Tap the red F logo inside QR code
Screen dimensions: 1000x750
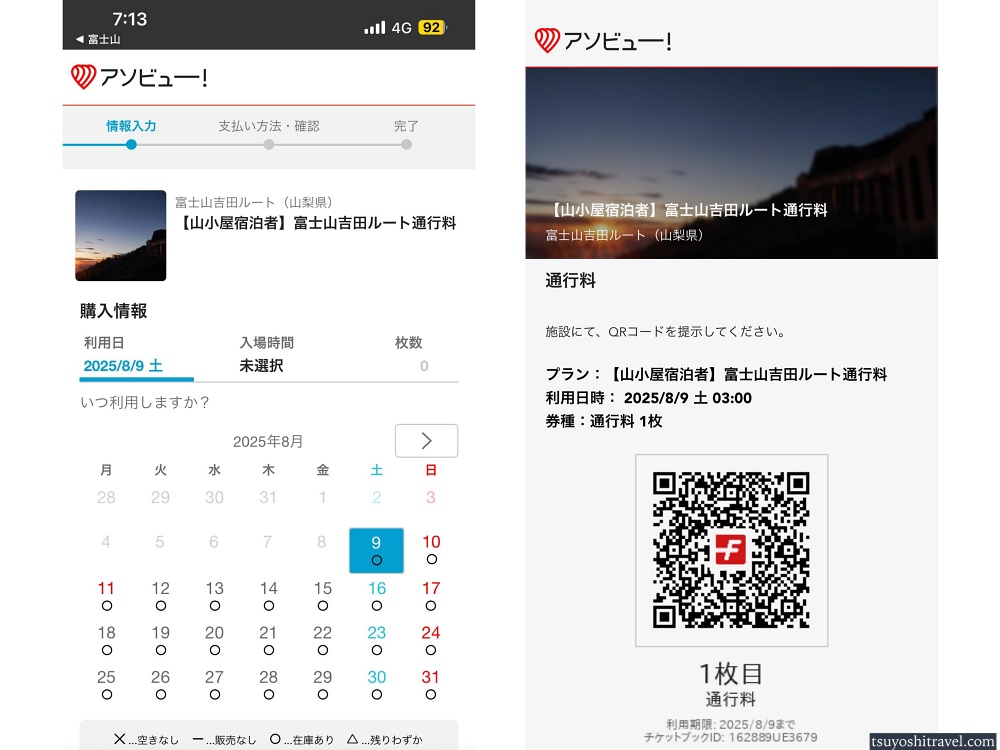(x=731, y=550)
